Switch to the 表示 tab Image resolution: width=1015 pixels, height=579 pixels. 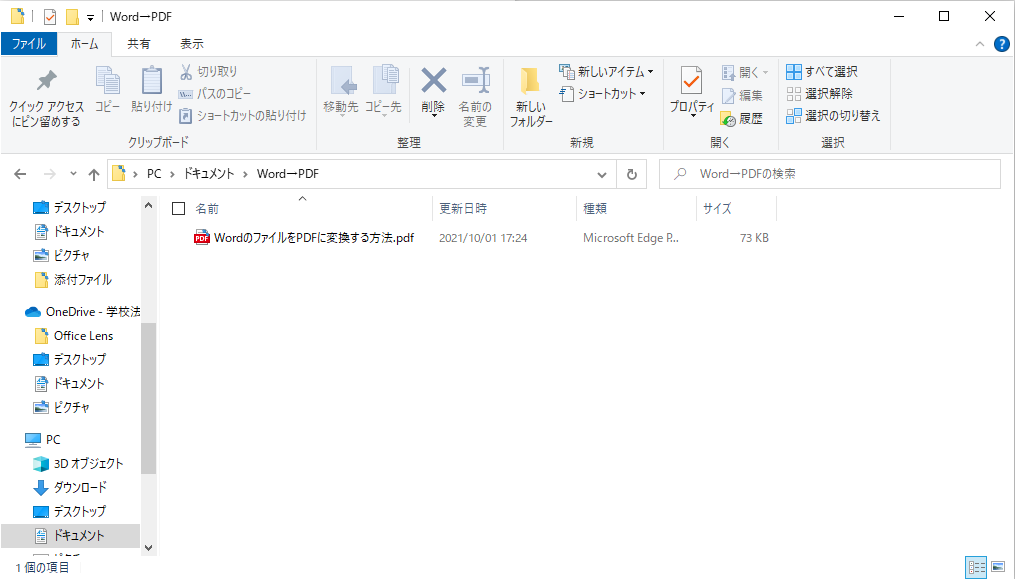click(192, 44)
